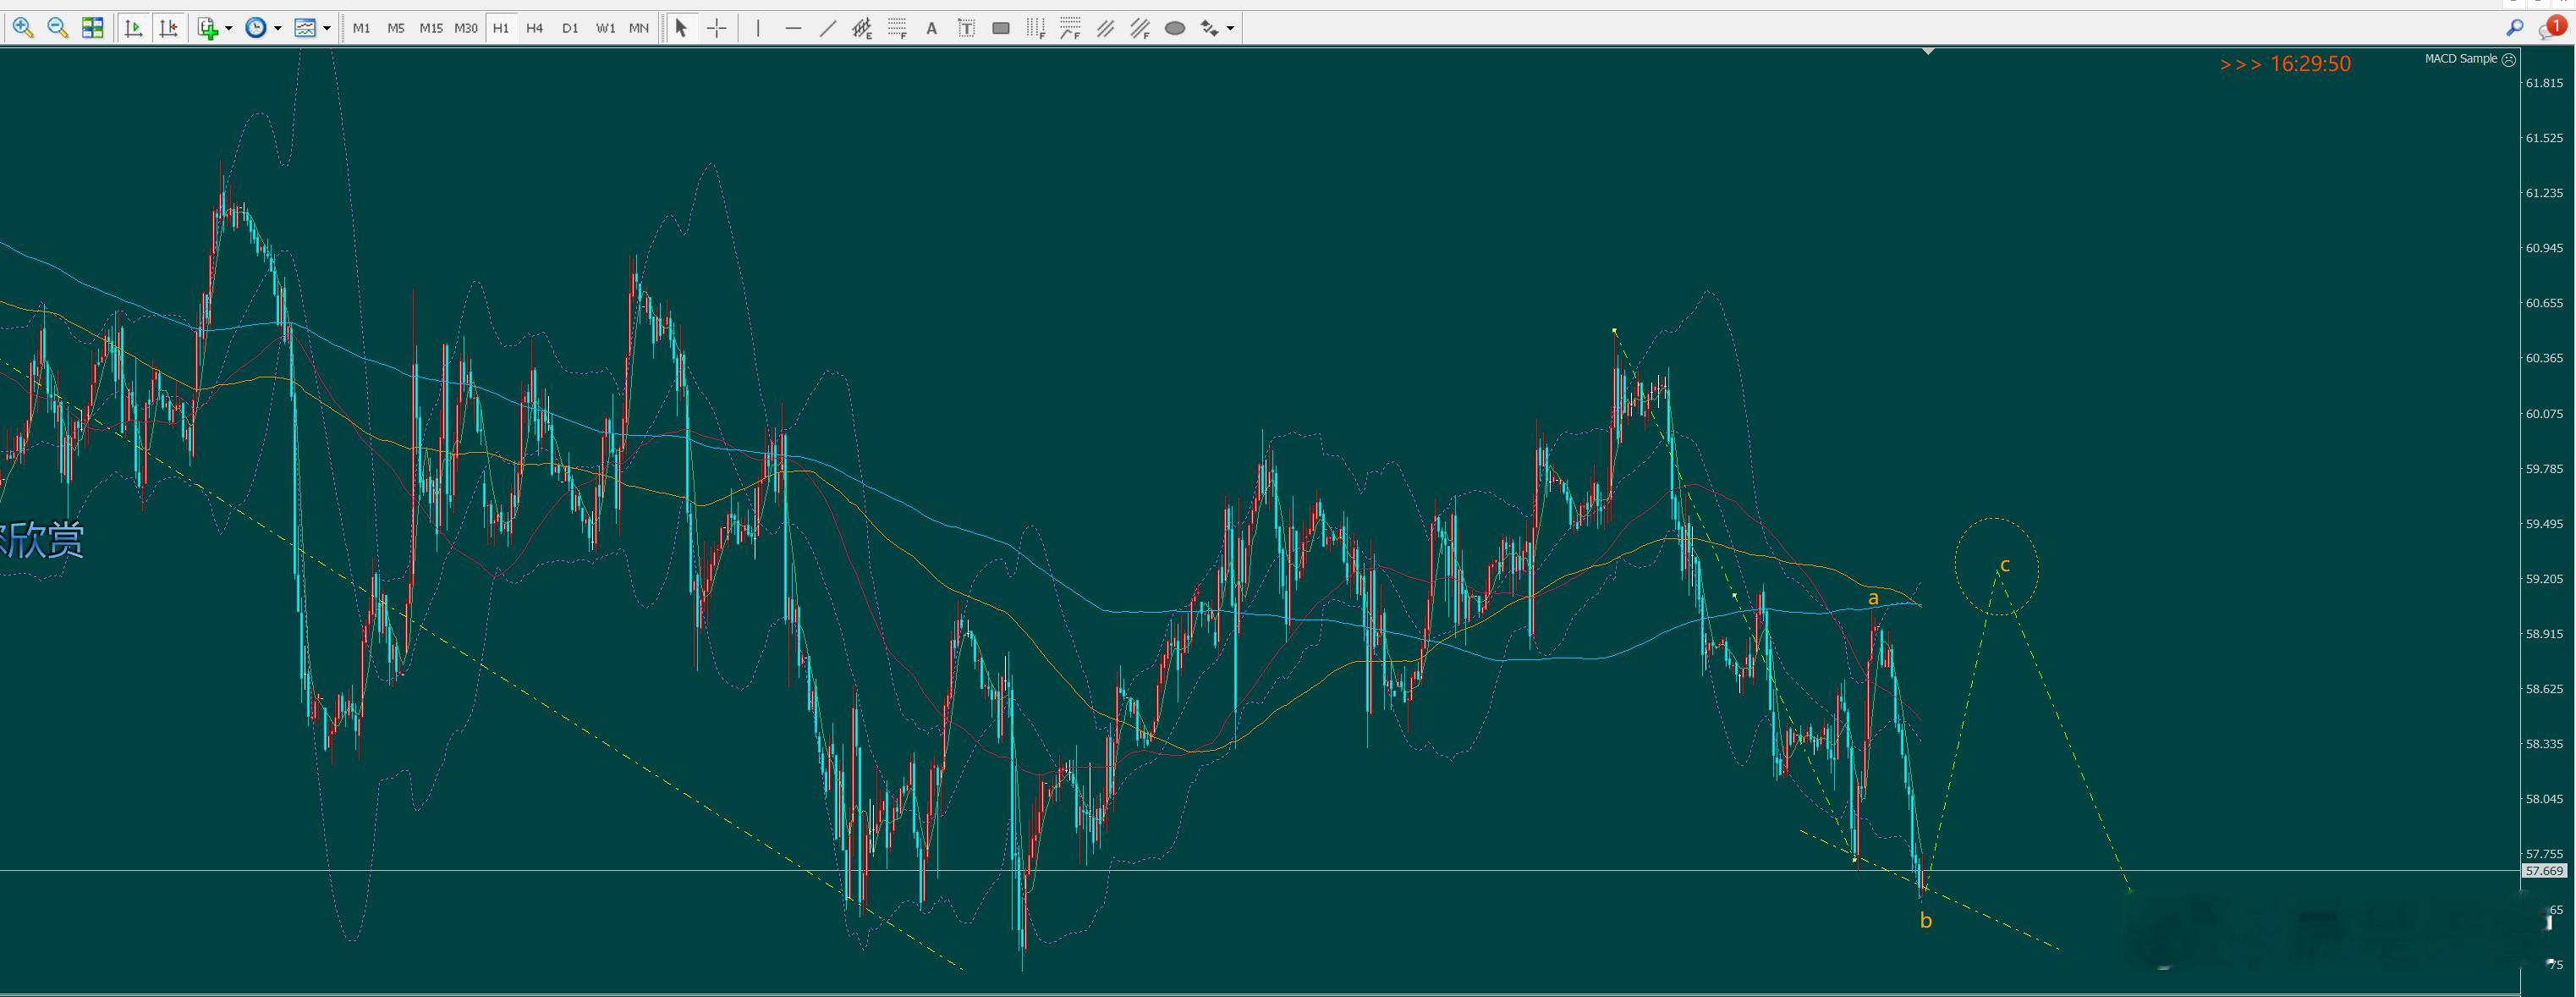The height and width of the screenshot is (997, 2576).
Task: Click the MACD Sample expert label
Action: coord(2460,59)
